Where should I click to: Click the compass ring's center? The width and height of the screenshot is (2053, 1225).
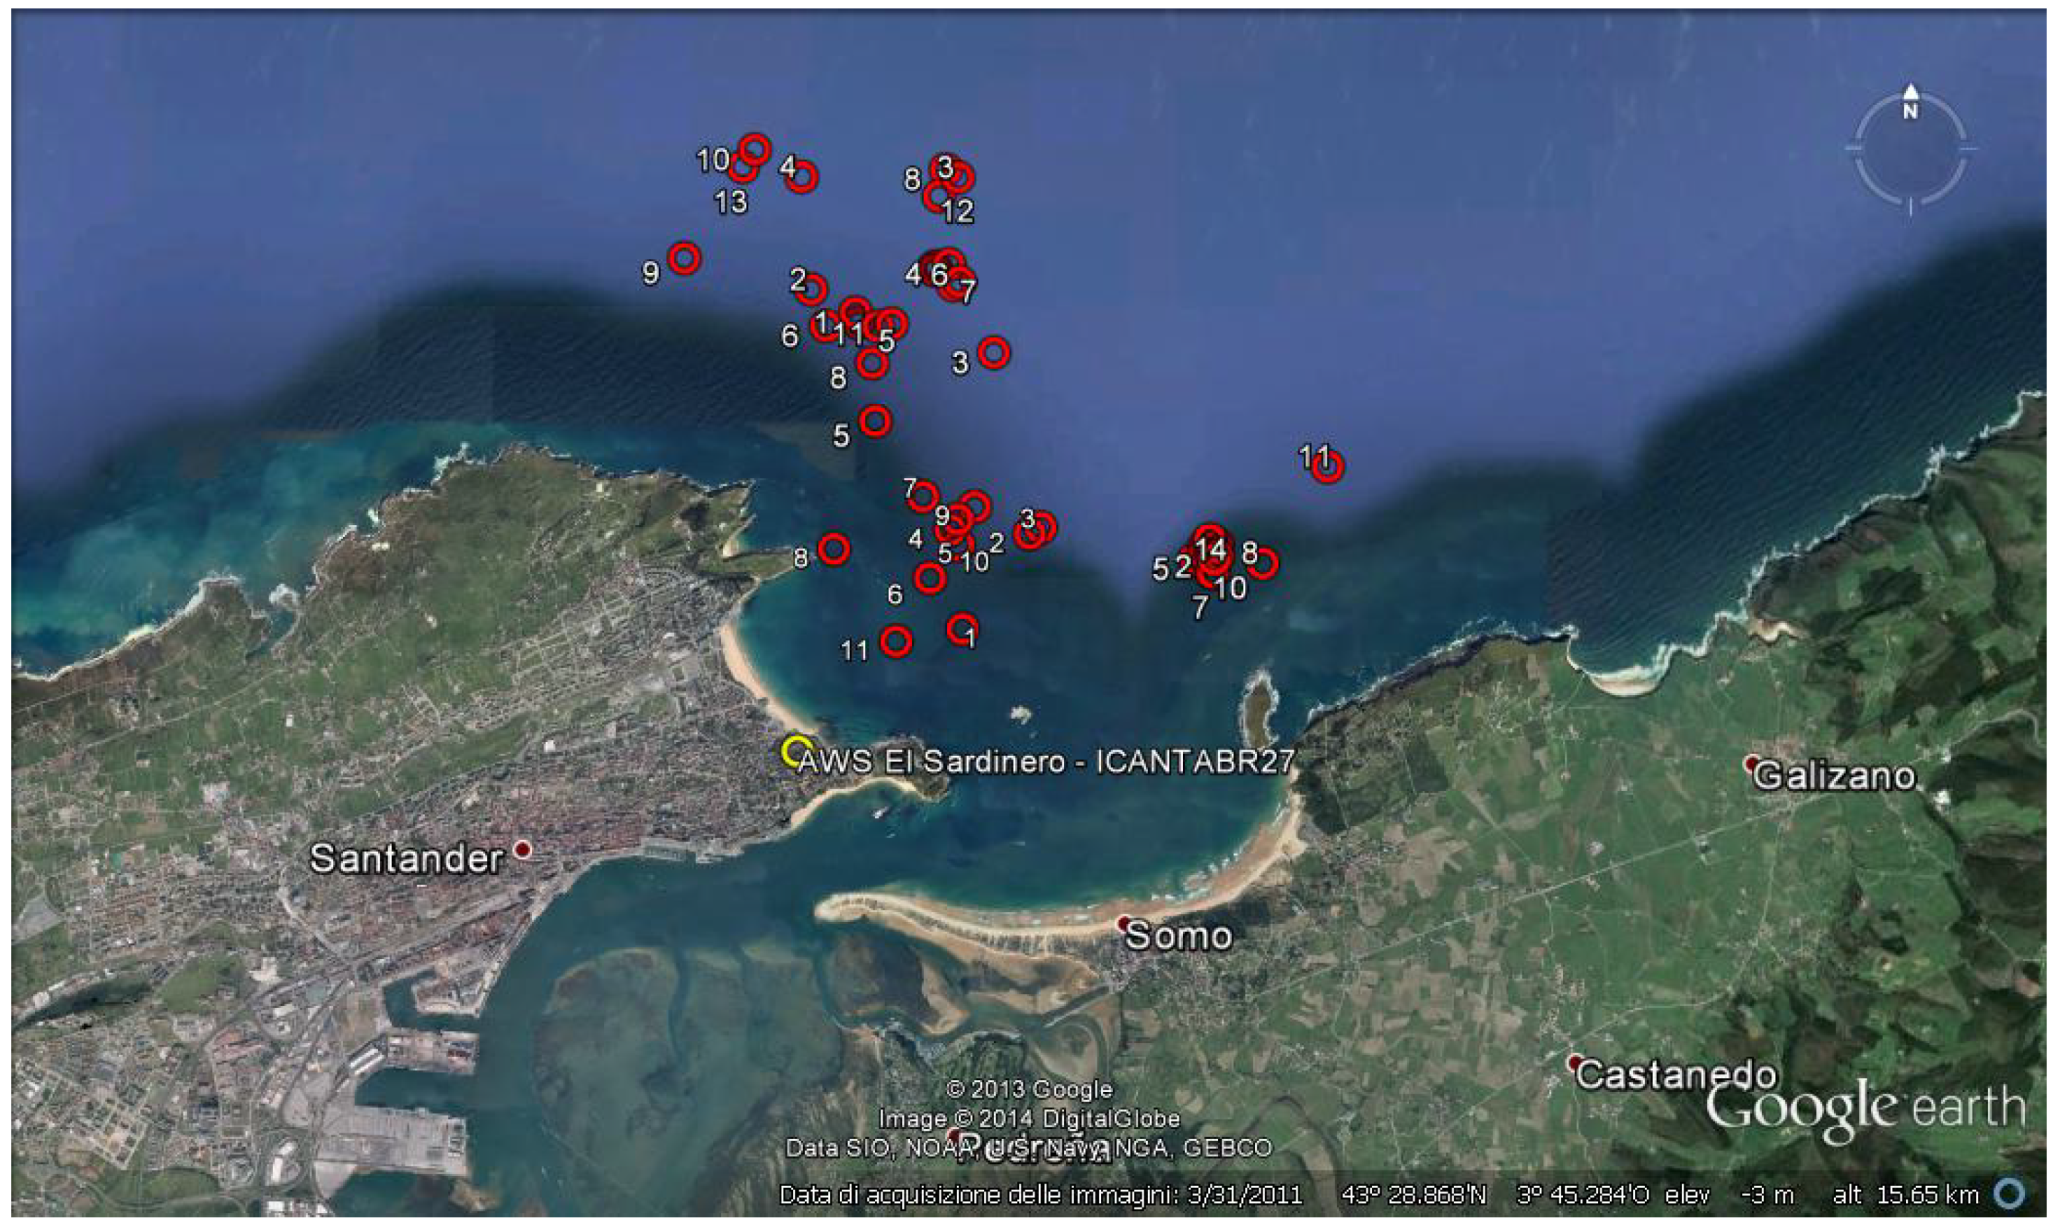1910,150
